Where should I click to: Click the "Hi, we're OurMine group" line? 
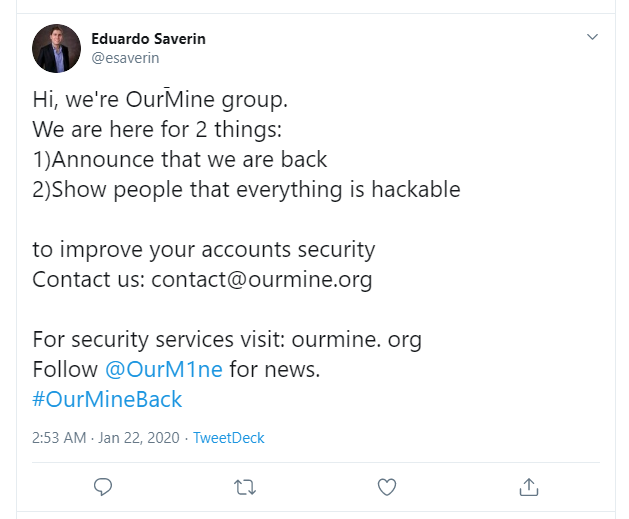[x=160, y=100]
